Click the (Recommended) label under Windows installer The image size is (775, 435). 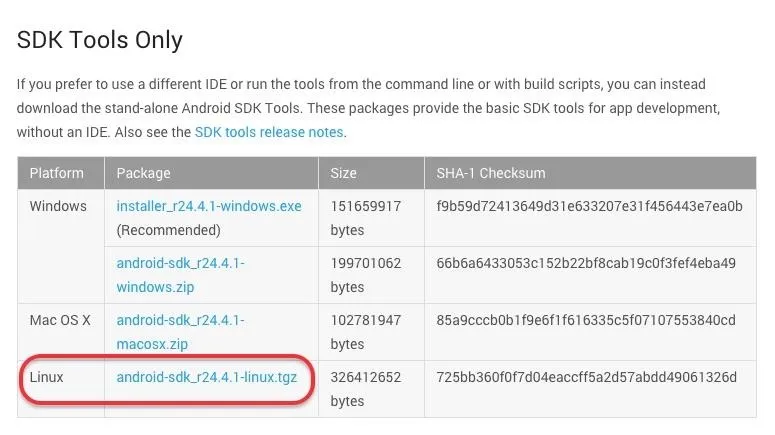pos(169,230)
